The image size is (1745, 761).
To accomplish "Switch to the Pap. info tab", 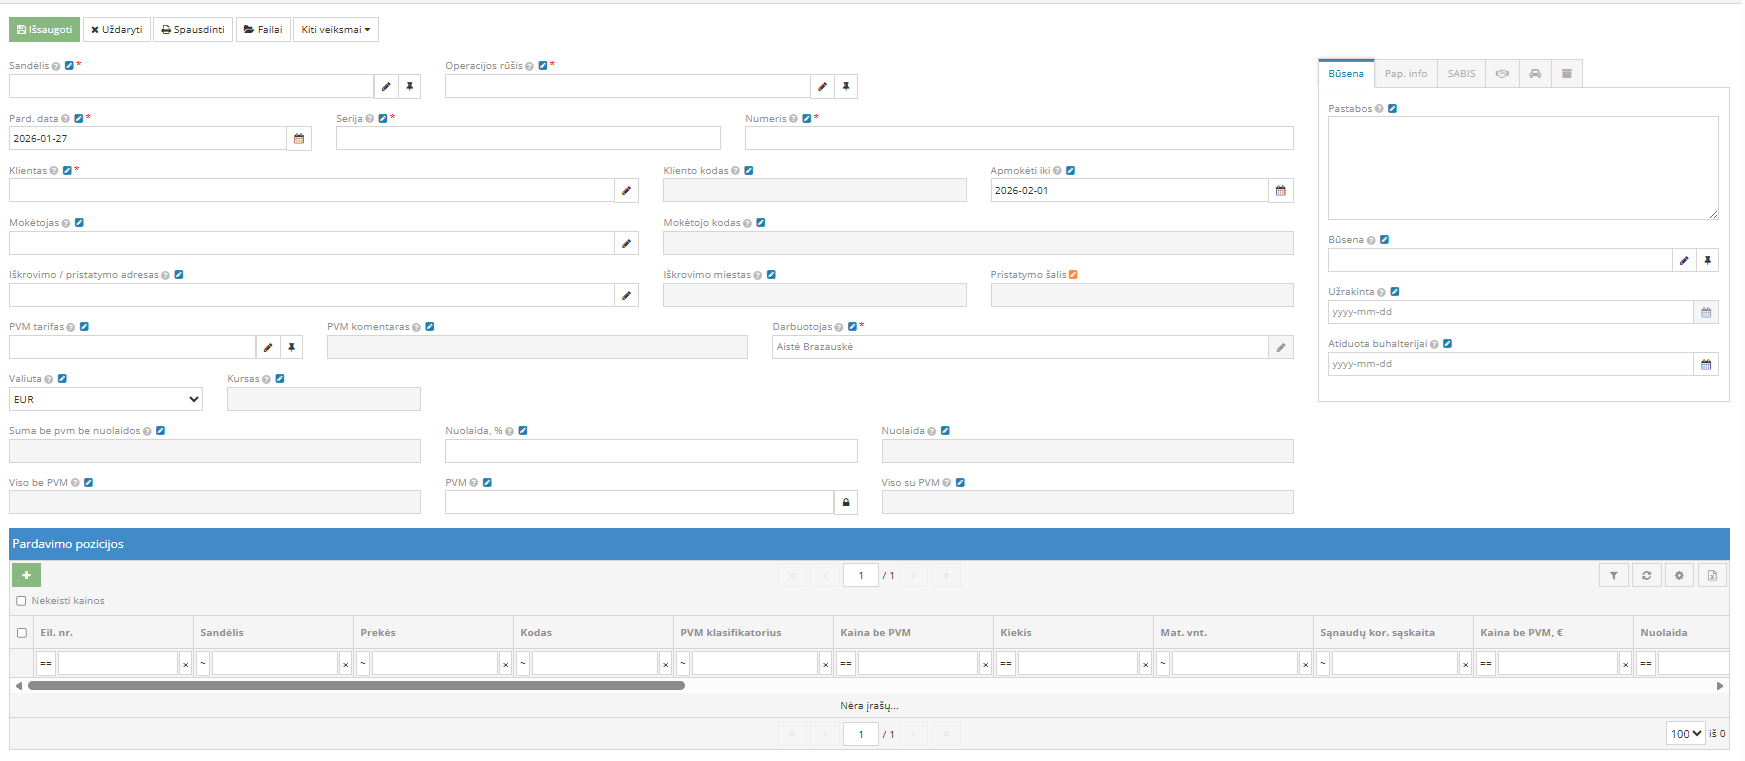I will coord(1405,74).
